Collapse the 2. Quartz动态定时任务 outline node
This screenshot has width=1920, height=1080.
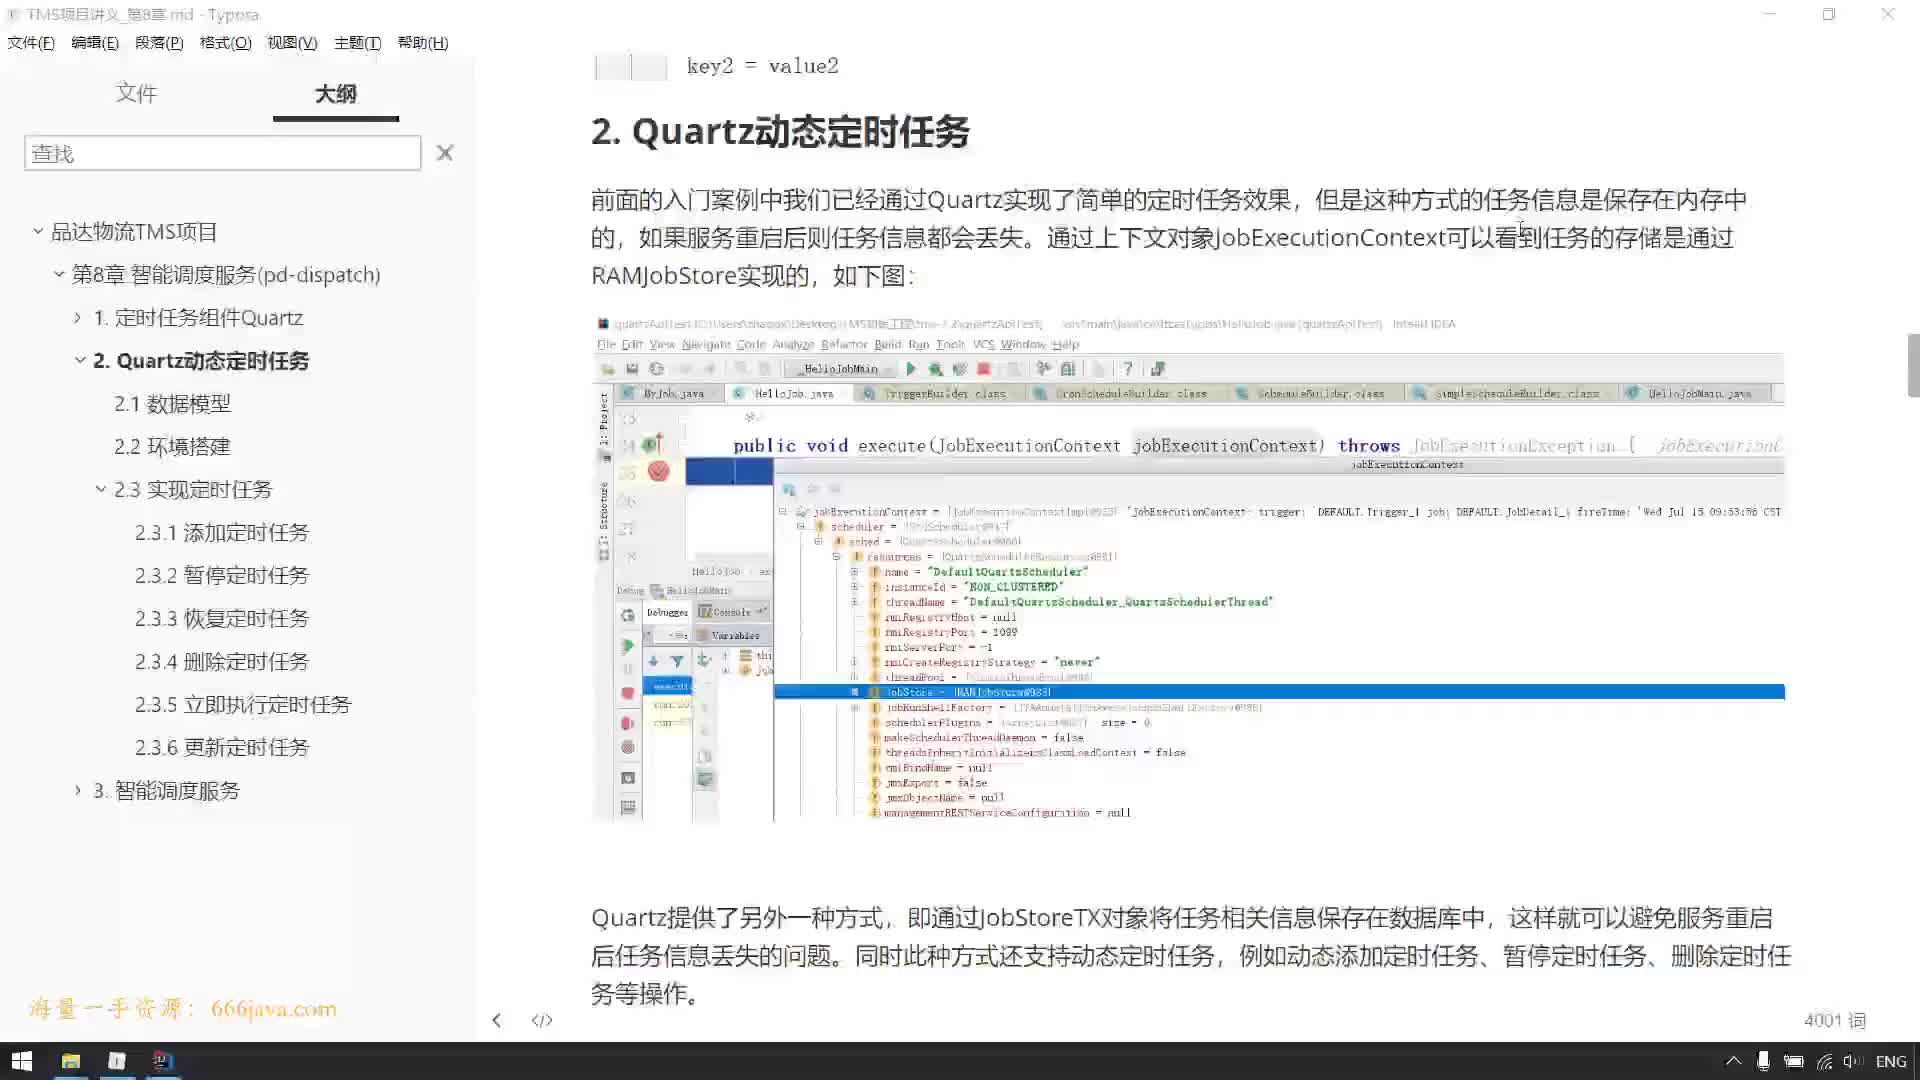pos(80,360)
